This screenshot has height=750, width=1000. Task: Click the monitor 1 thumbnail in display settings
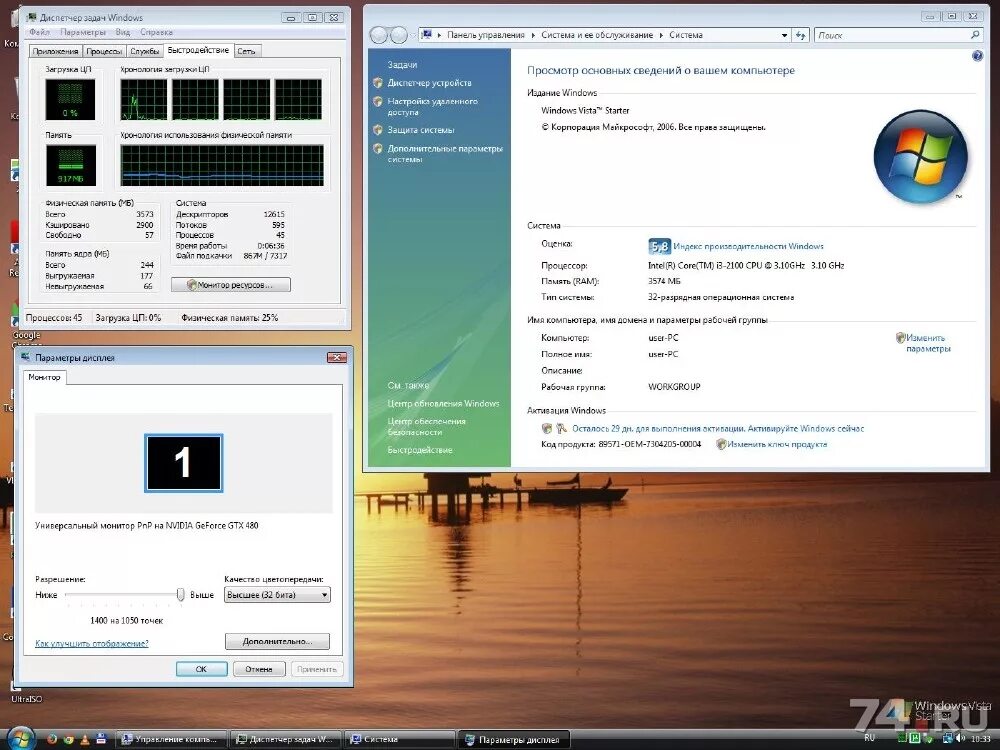(x=184, y=463)
